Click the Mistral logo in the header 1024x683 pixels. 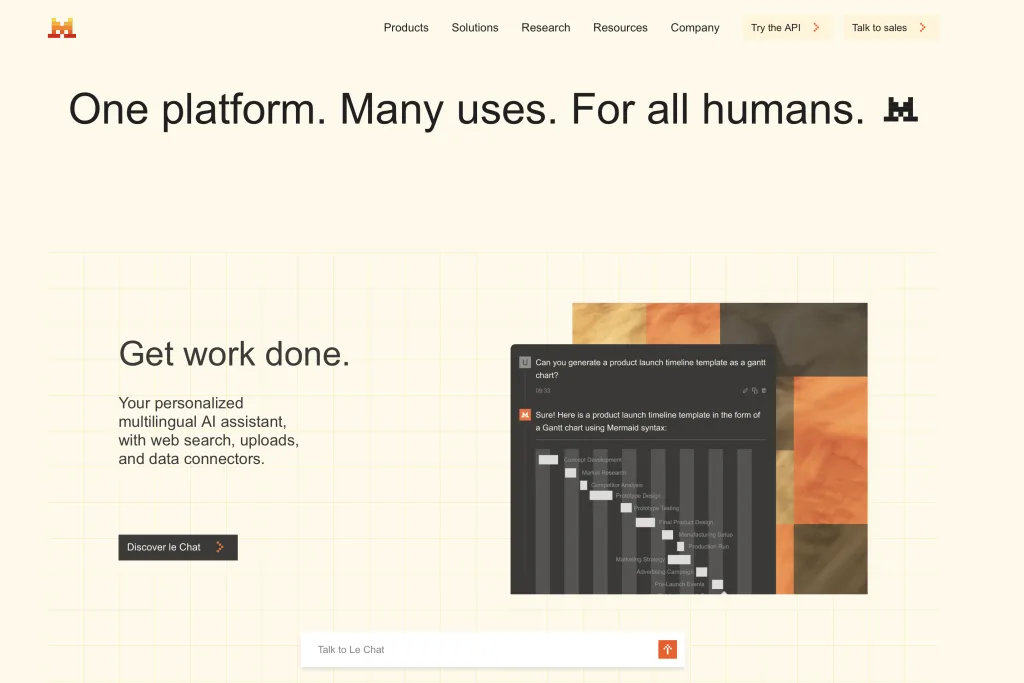(x=62, y=28)
